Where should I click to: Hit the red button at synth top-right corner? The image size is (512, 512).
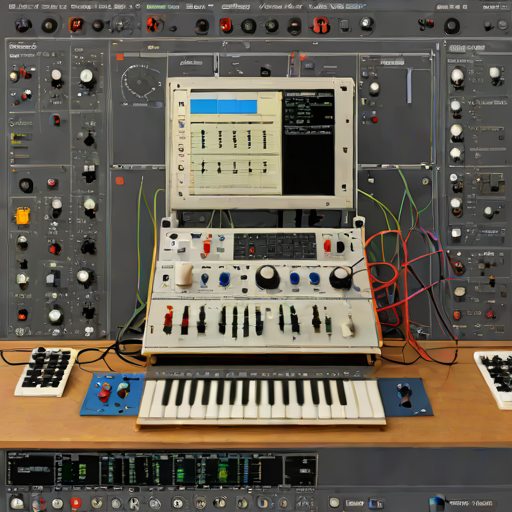coord(327,246)
